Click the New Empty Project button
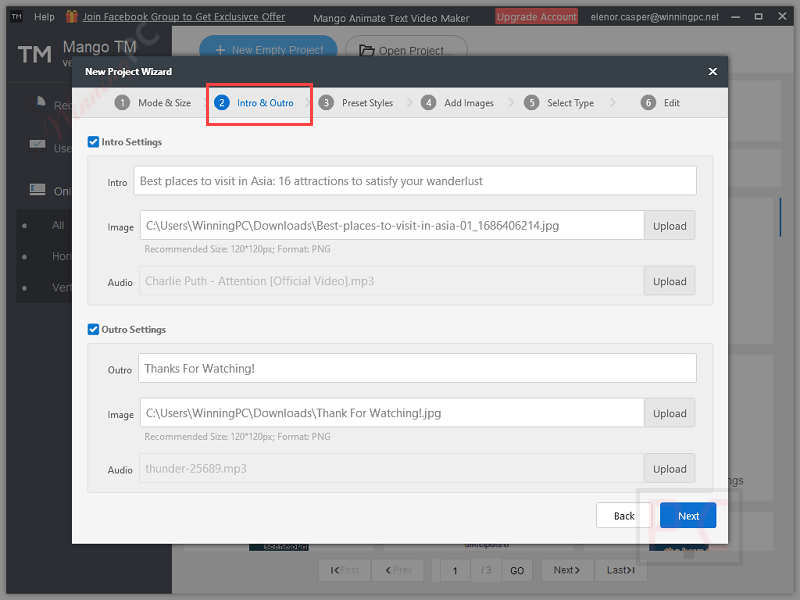This screenshot has width=800, height=600. pyautogui.click(x=268, y=50)
